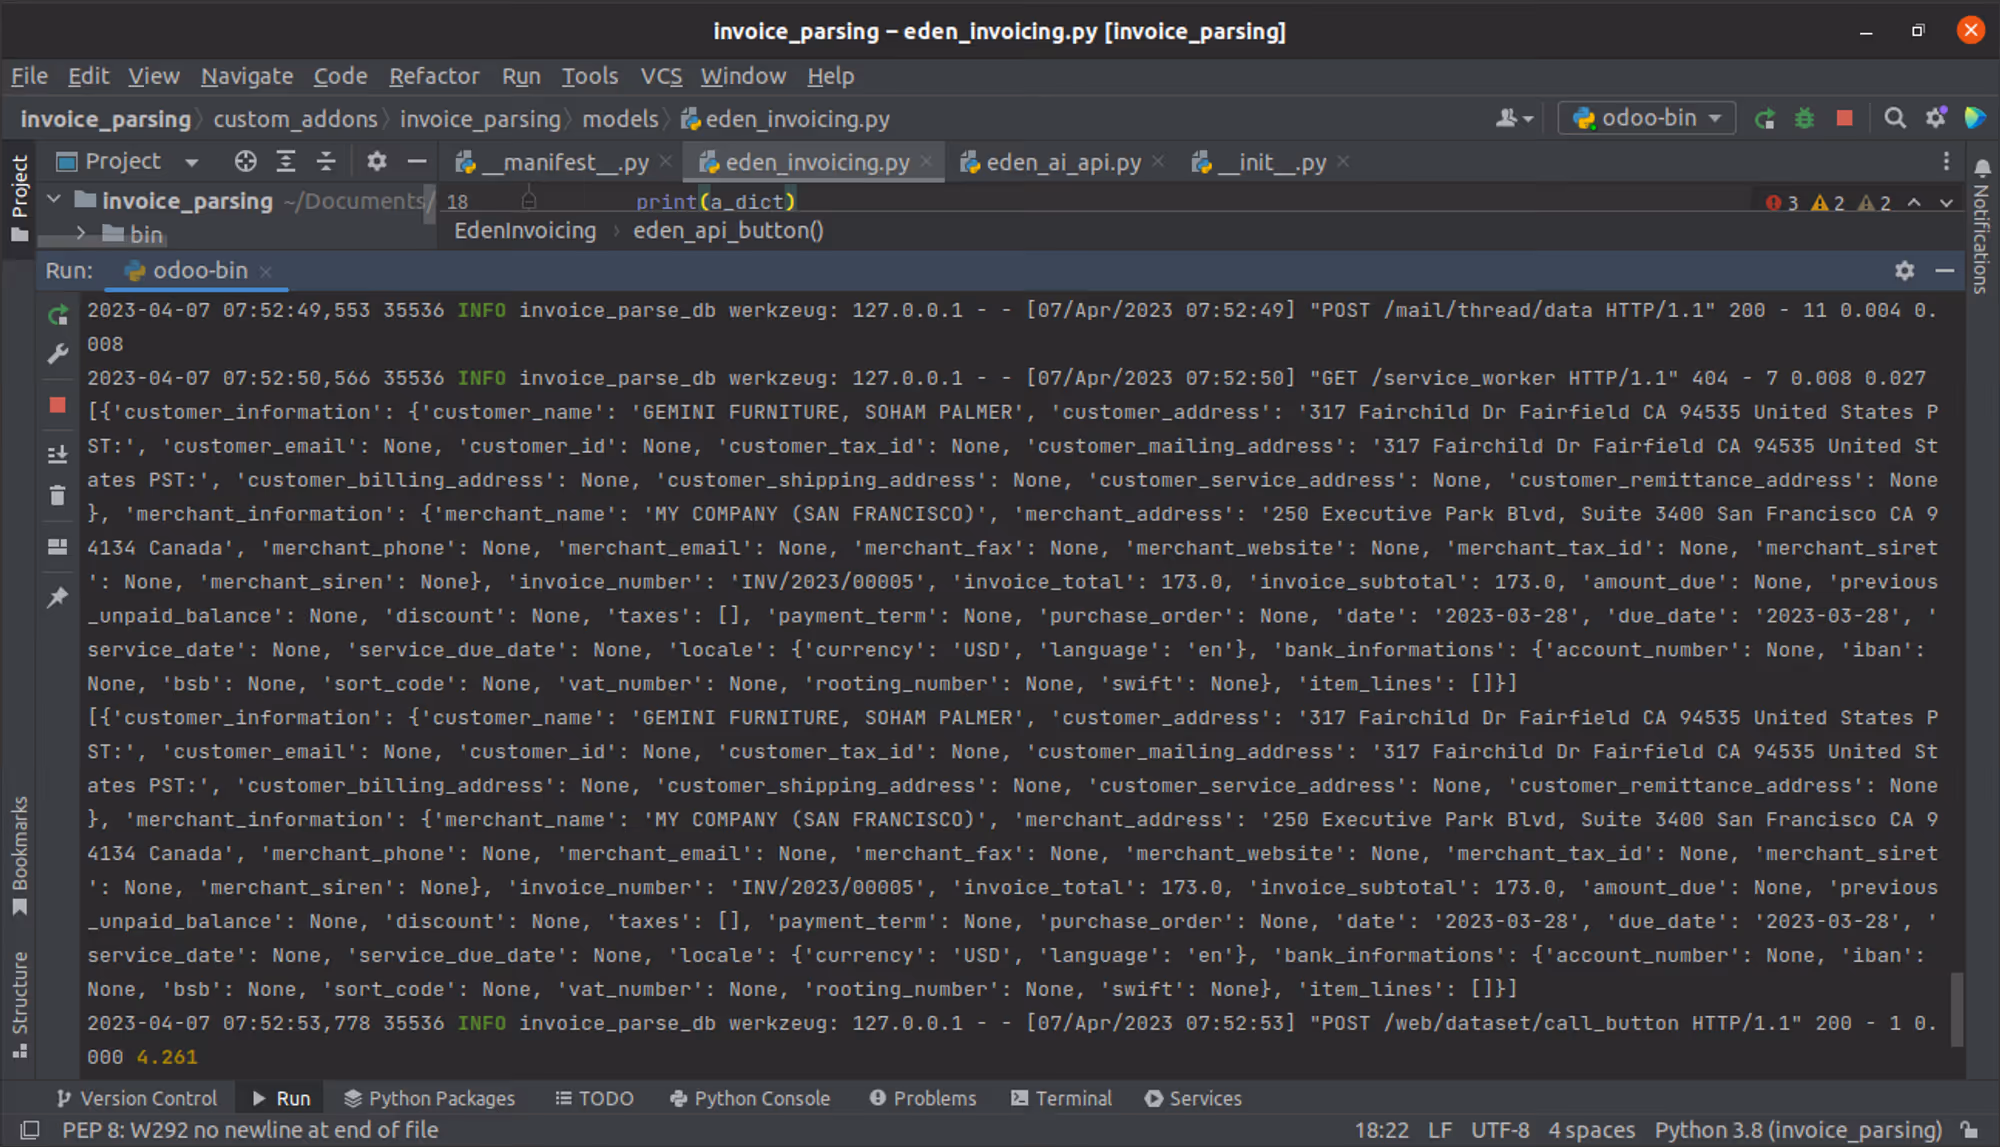Switch to the eden_ai_api.py tab
The image size is (2000, 1147).
(x=1062, y=162)
